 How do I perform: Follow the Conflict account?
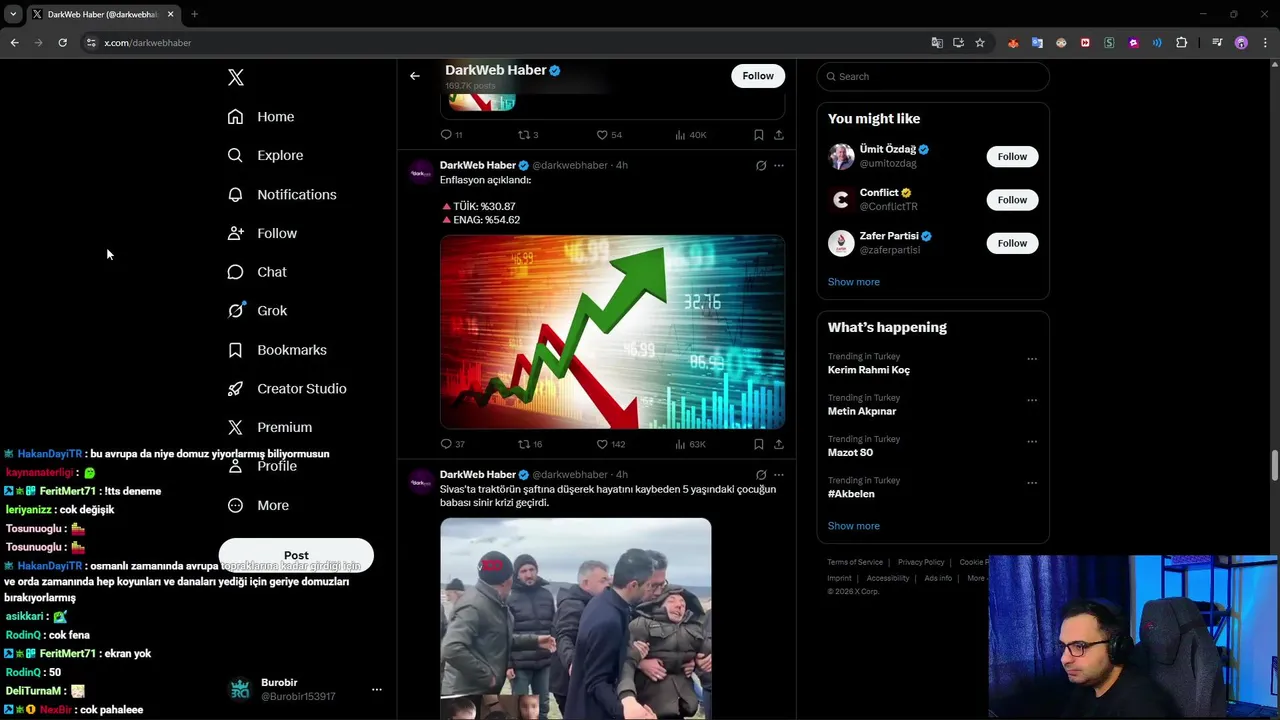(x=1012, y=200)
